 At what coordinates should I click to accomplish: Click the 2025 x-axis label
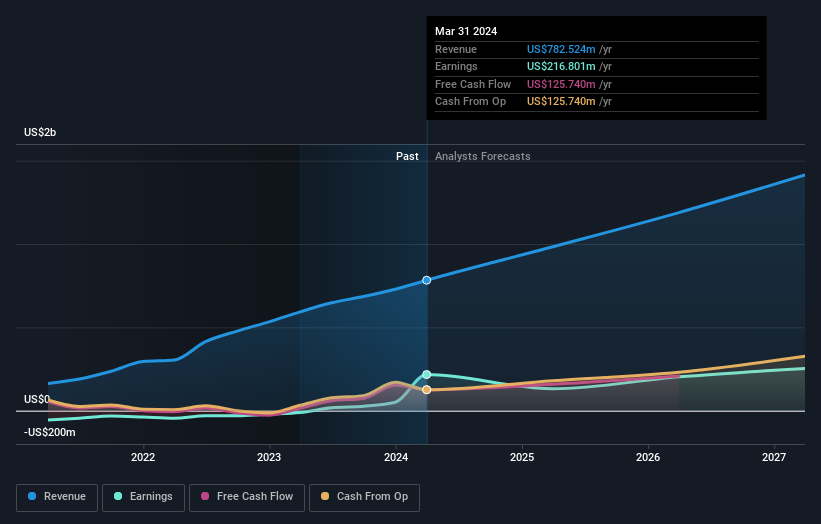click(522, 457)
